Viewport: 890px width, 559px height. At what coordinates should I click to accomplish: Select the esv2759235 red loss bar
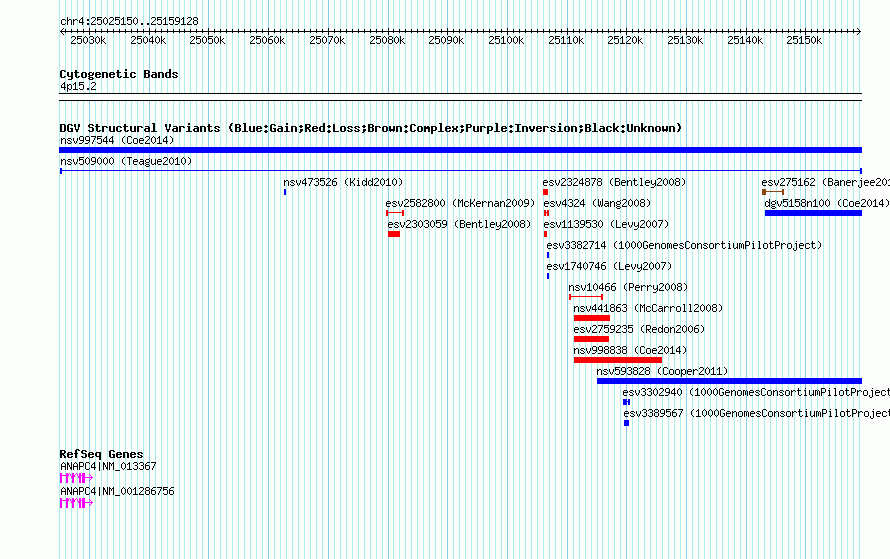tap(591, 339)
